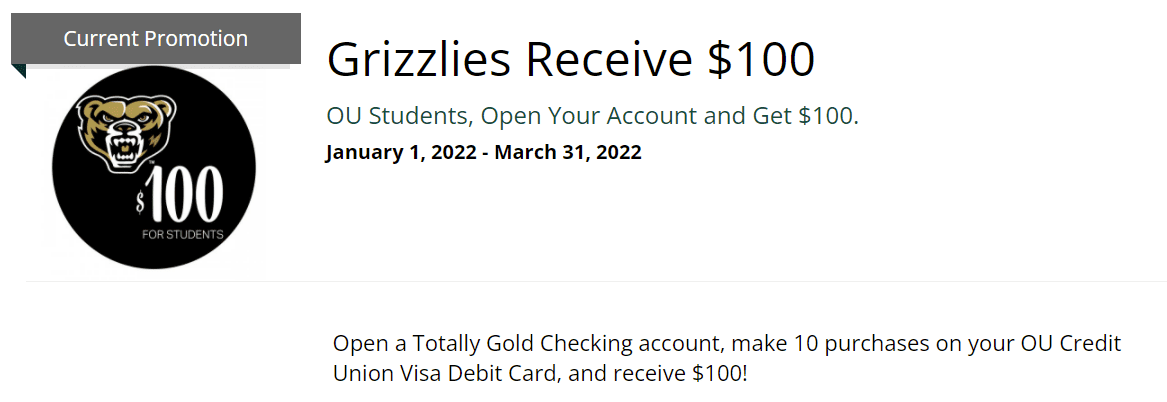Screen dimensions: 1167x402
Task: Click the horizontal divider below the promotion header
Action: pos(595,281)
